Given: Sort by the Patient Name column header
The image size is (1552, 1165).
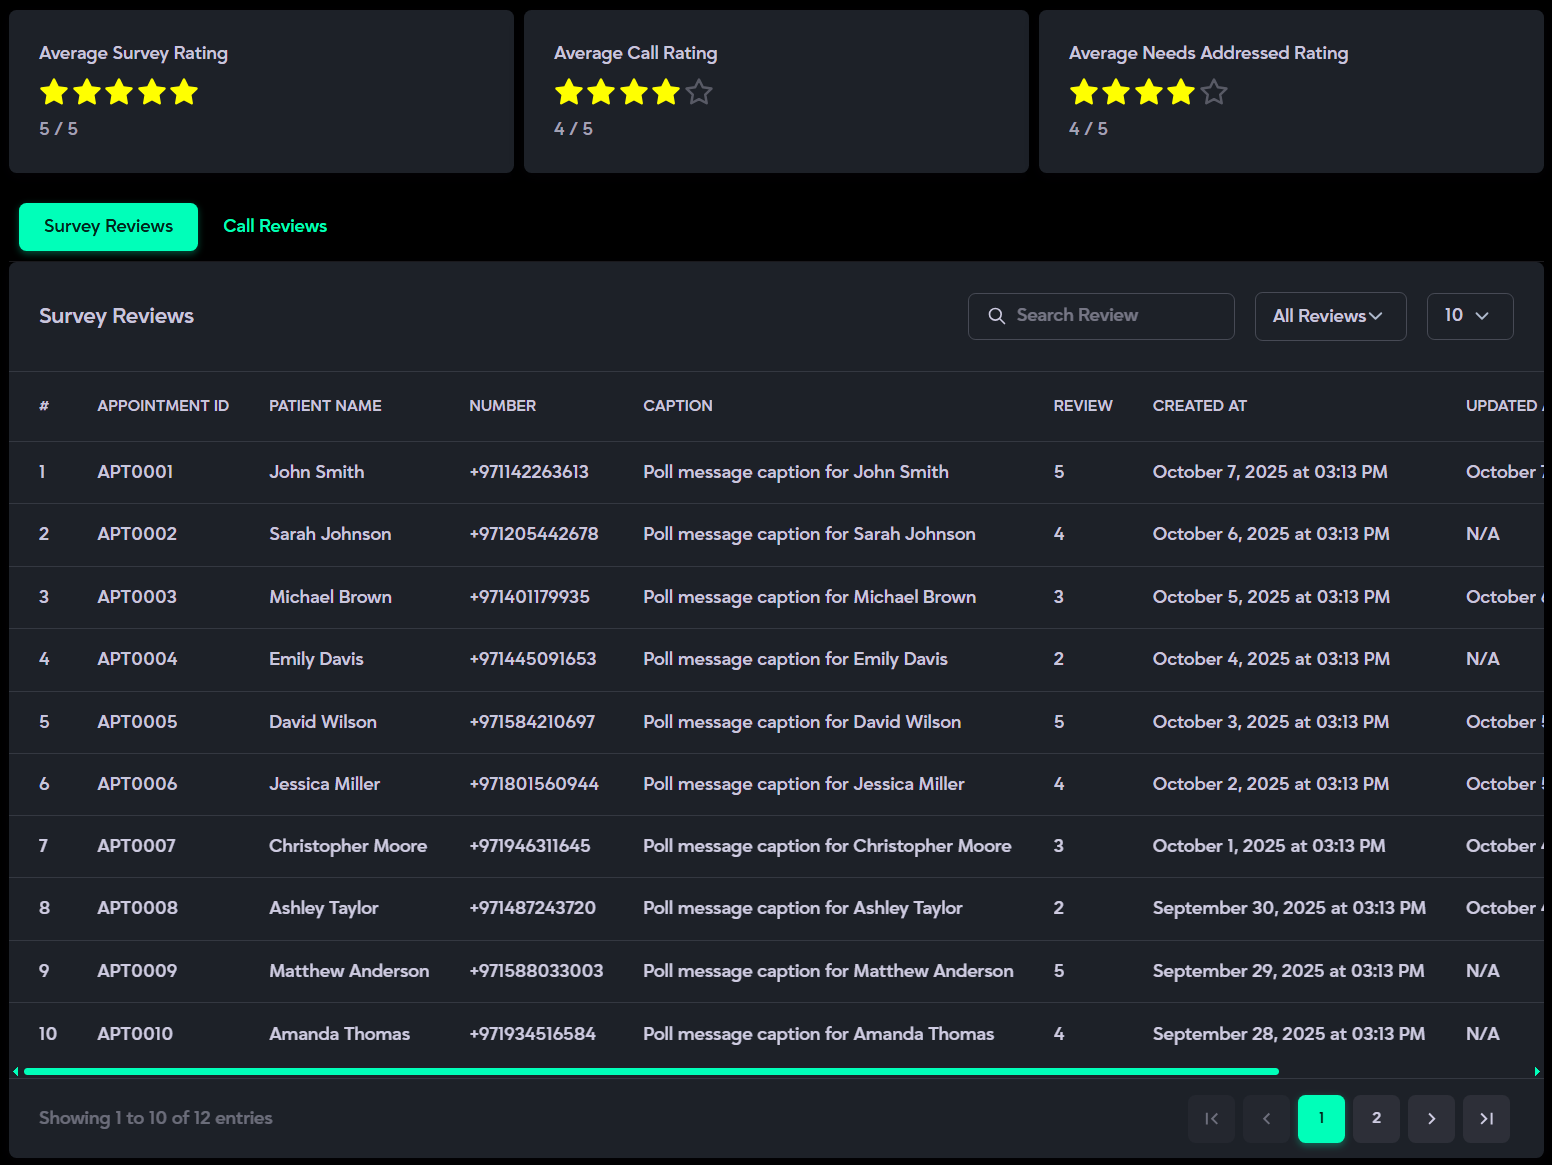Looking at the screenshot, I should [325, 406].
